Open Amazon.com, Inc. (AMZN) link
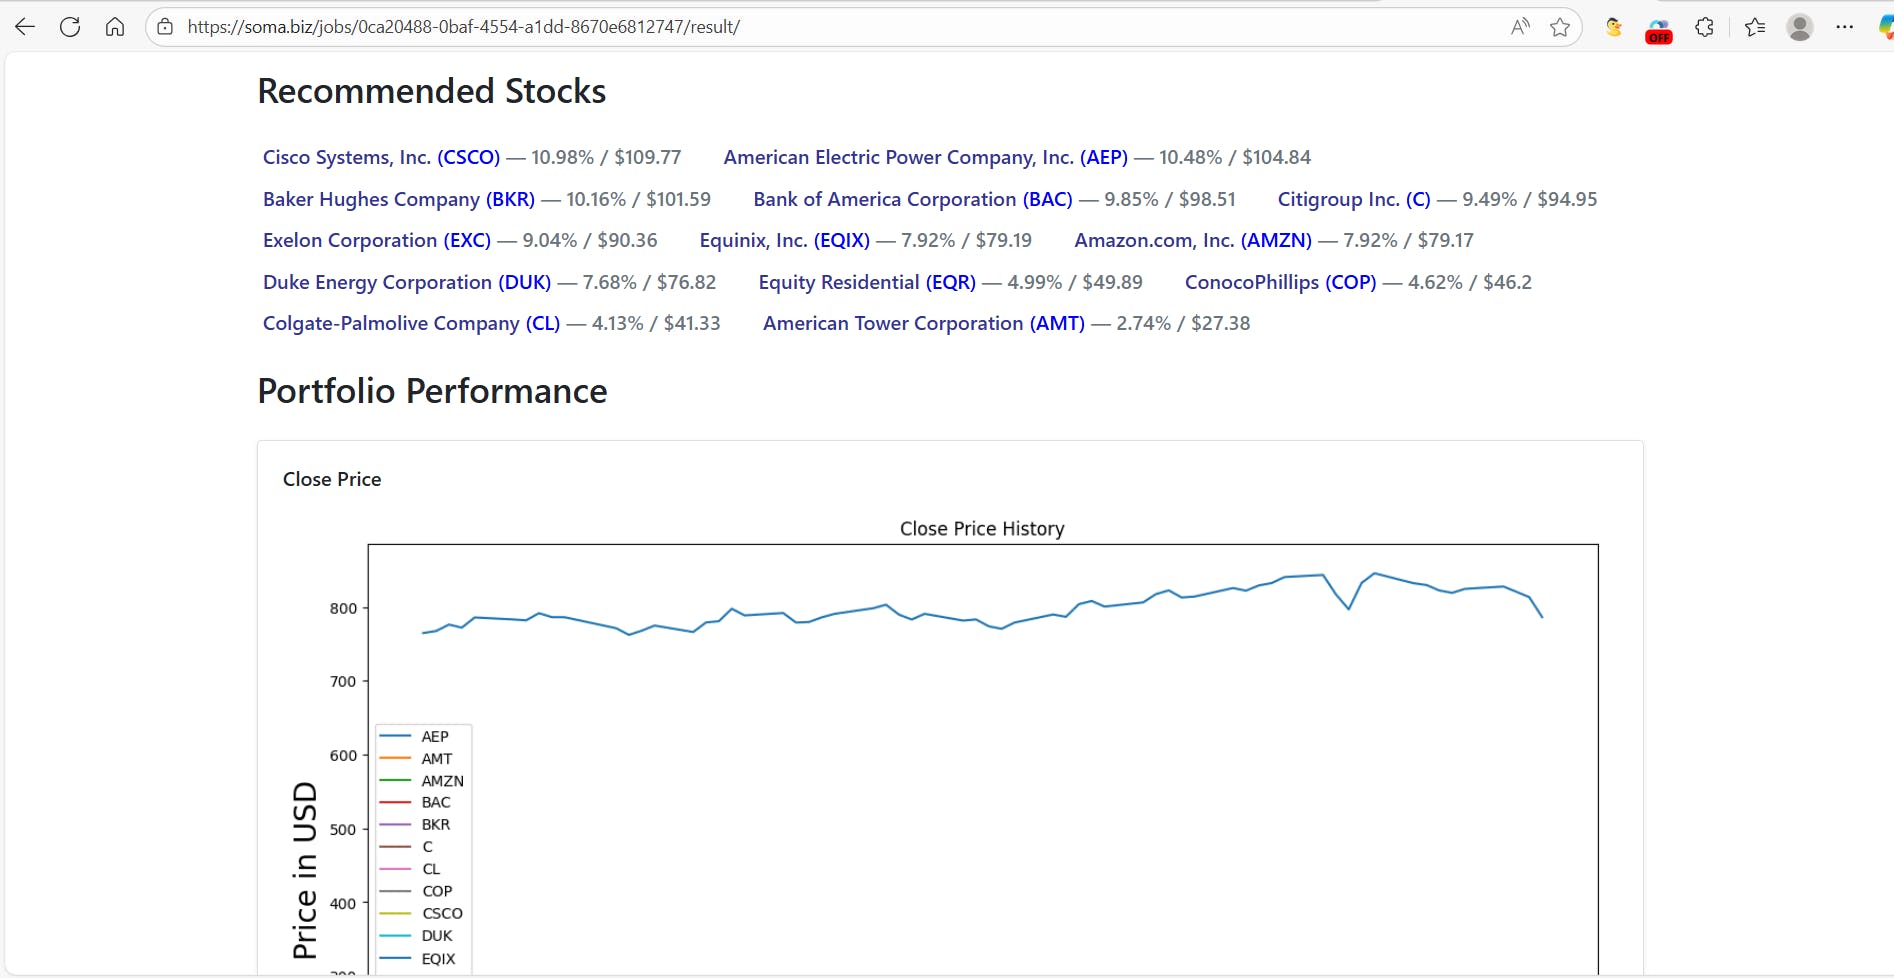 click(1193, 240)
